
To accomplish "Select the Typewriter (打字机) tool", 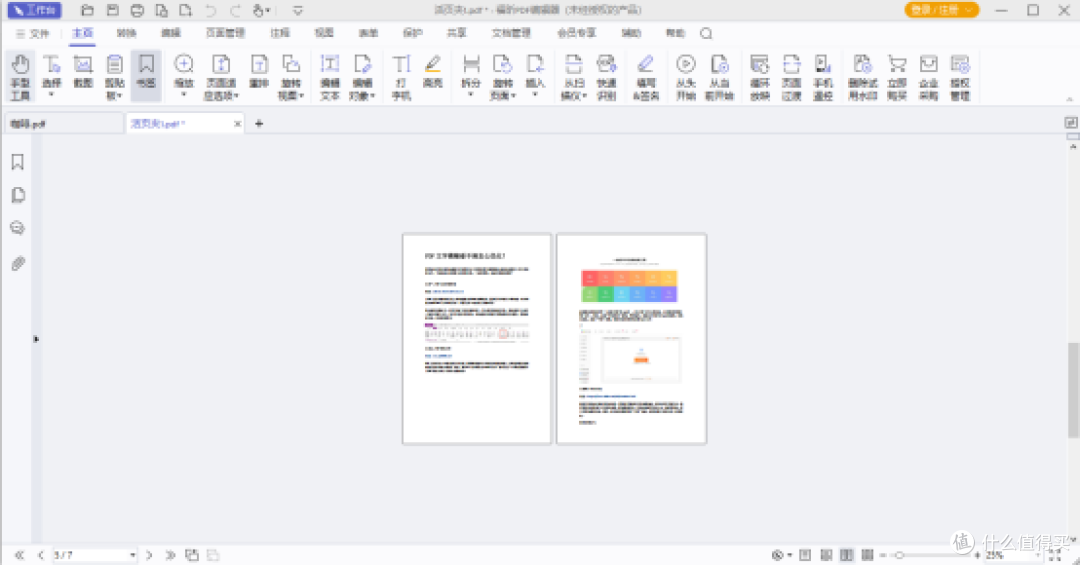I will pyautogui.click(x=402, y=76).
